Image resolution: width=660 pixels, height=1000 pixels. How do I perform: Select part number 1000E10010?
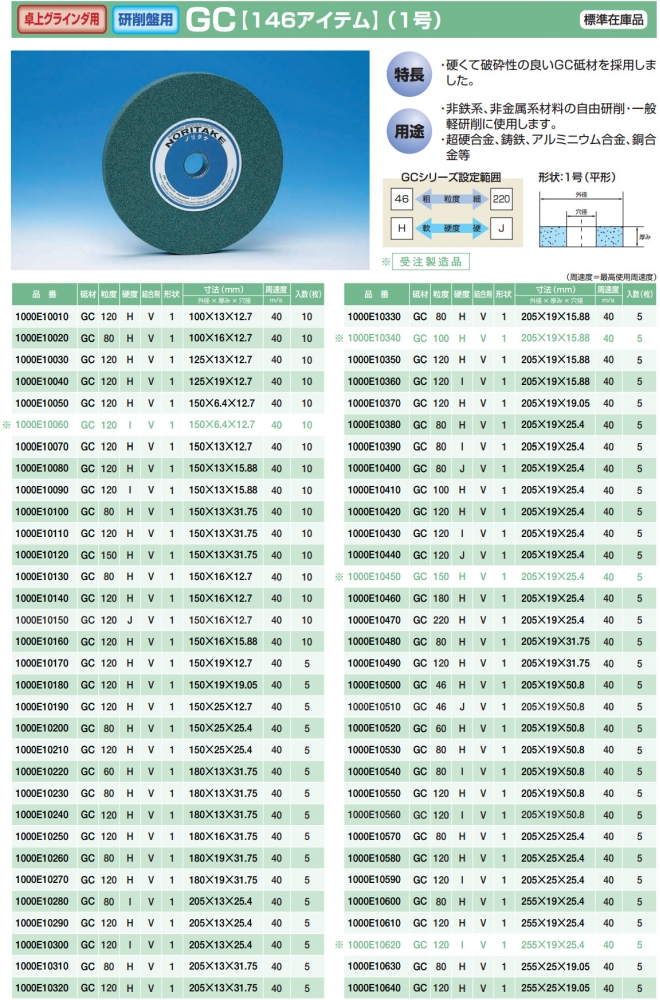tap(42, 316)
